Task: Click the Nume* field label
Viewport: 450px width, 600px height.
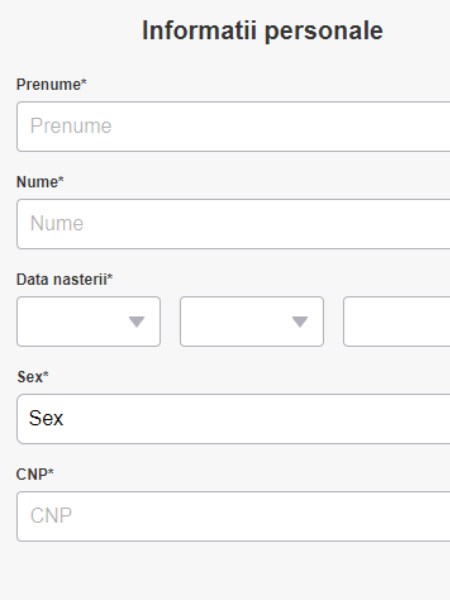Action: pyautogui.click(x=40, y=182)
